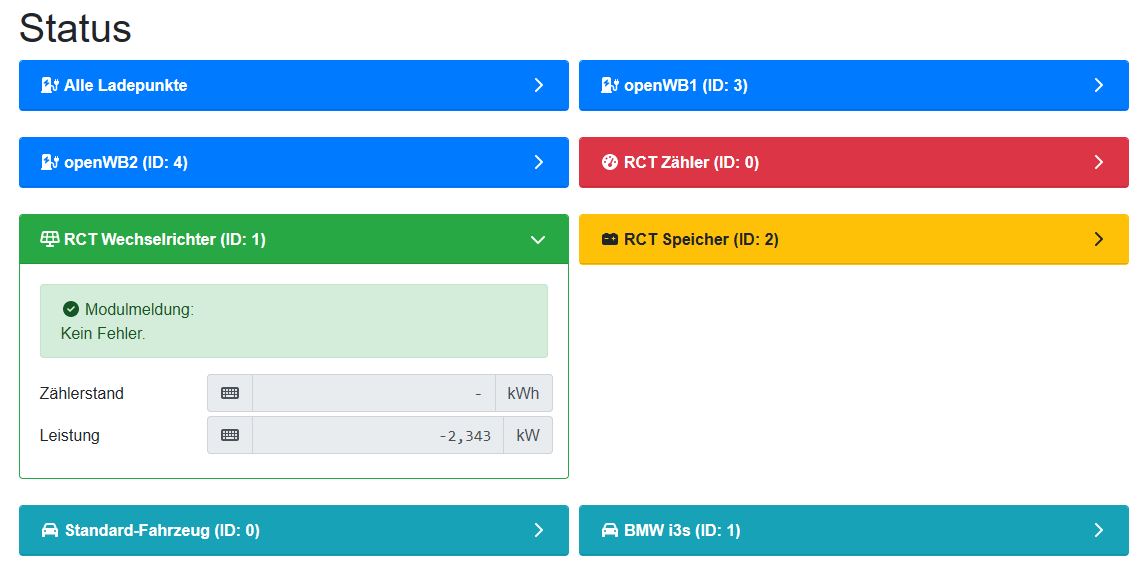Click charging station icon beside Alle Ladepunkte

49,86
